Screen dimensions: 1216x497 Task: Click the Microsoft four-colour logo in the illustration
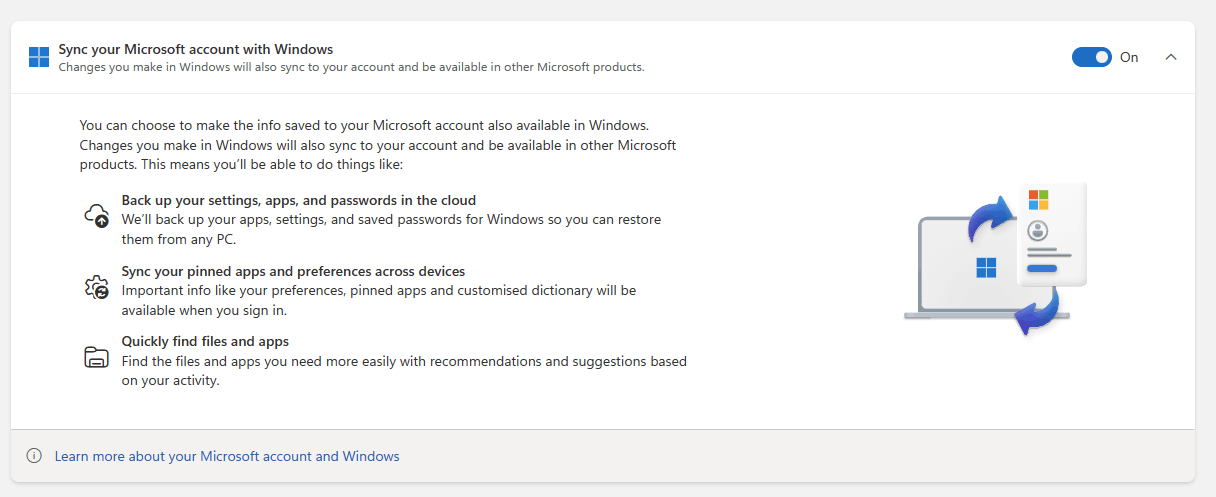1038,200
